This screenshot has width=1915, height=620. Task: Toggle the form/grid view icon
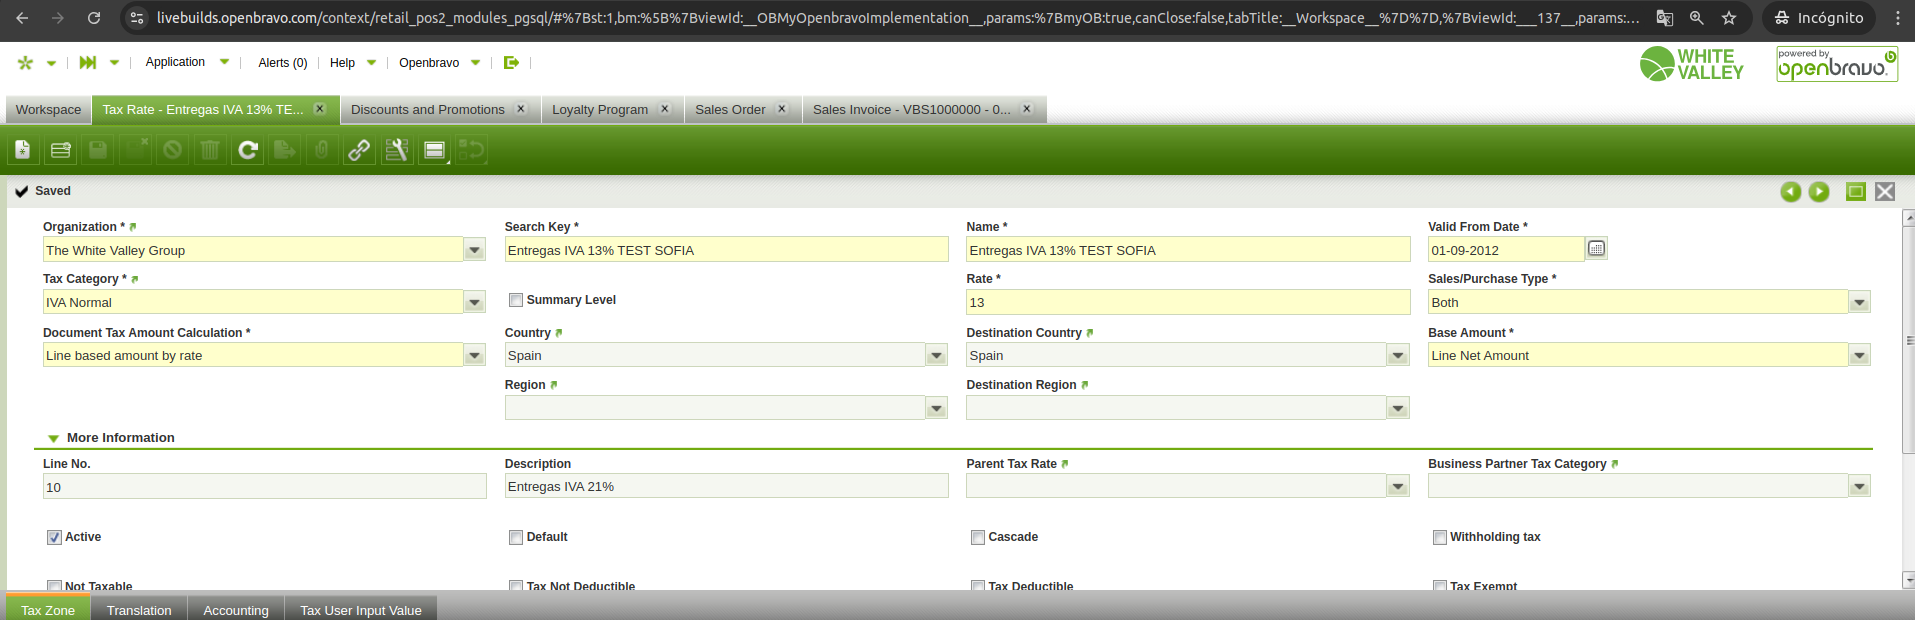point(434,150)
